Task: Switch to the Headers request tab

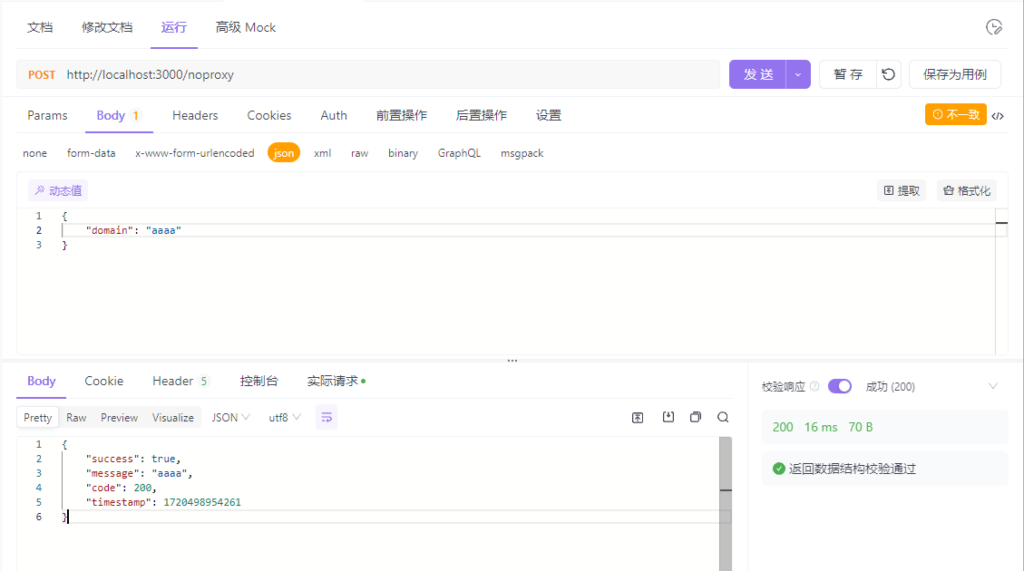Action: coord(195,116)
